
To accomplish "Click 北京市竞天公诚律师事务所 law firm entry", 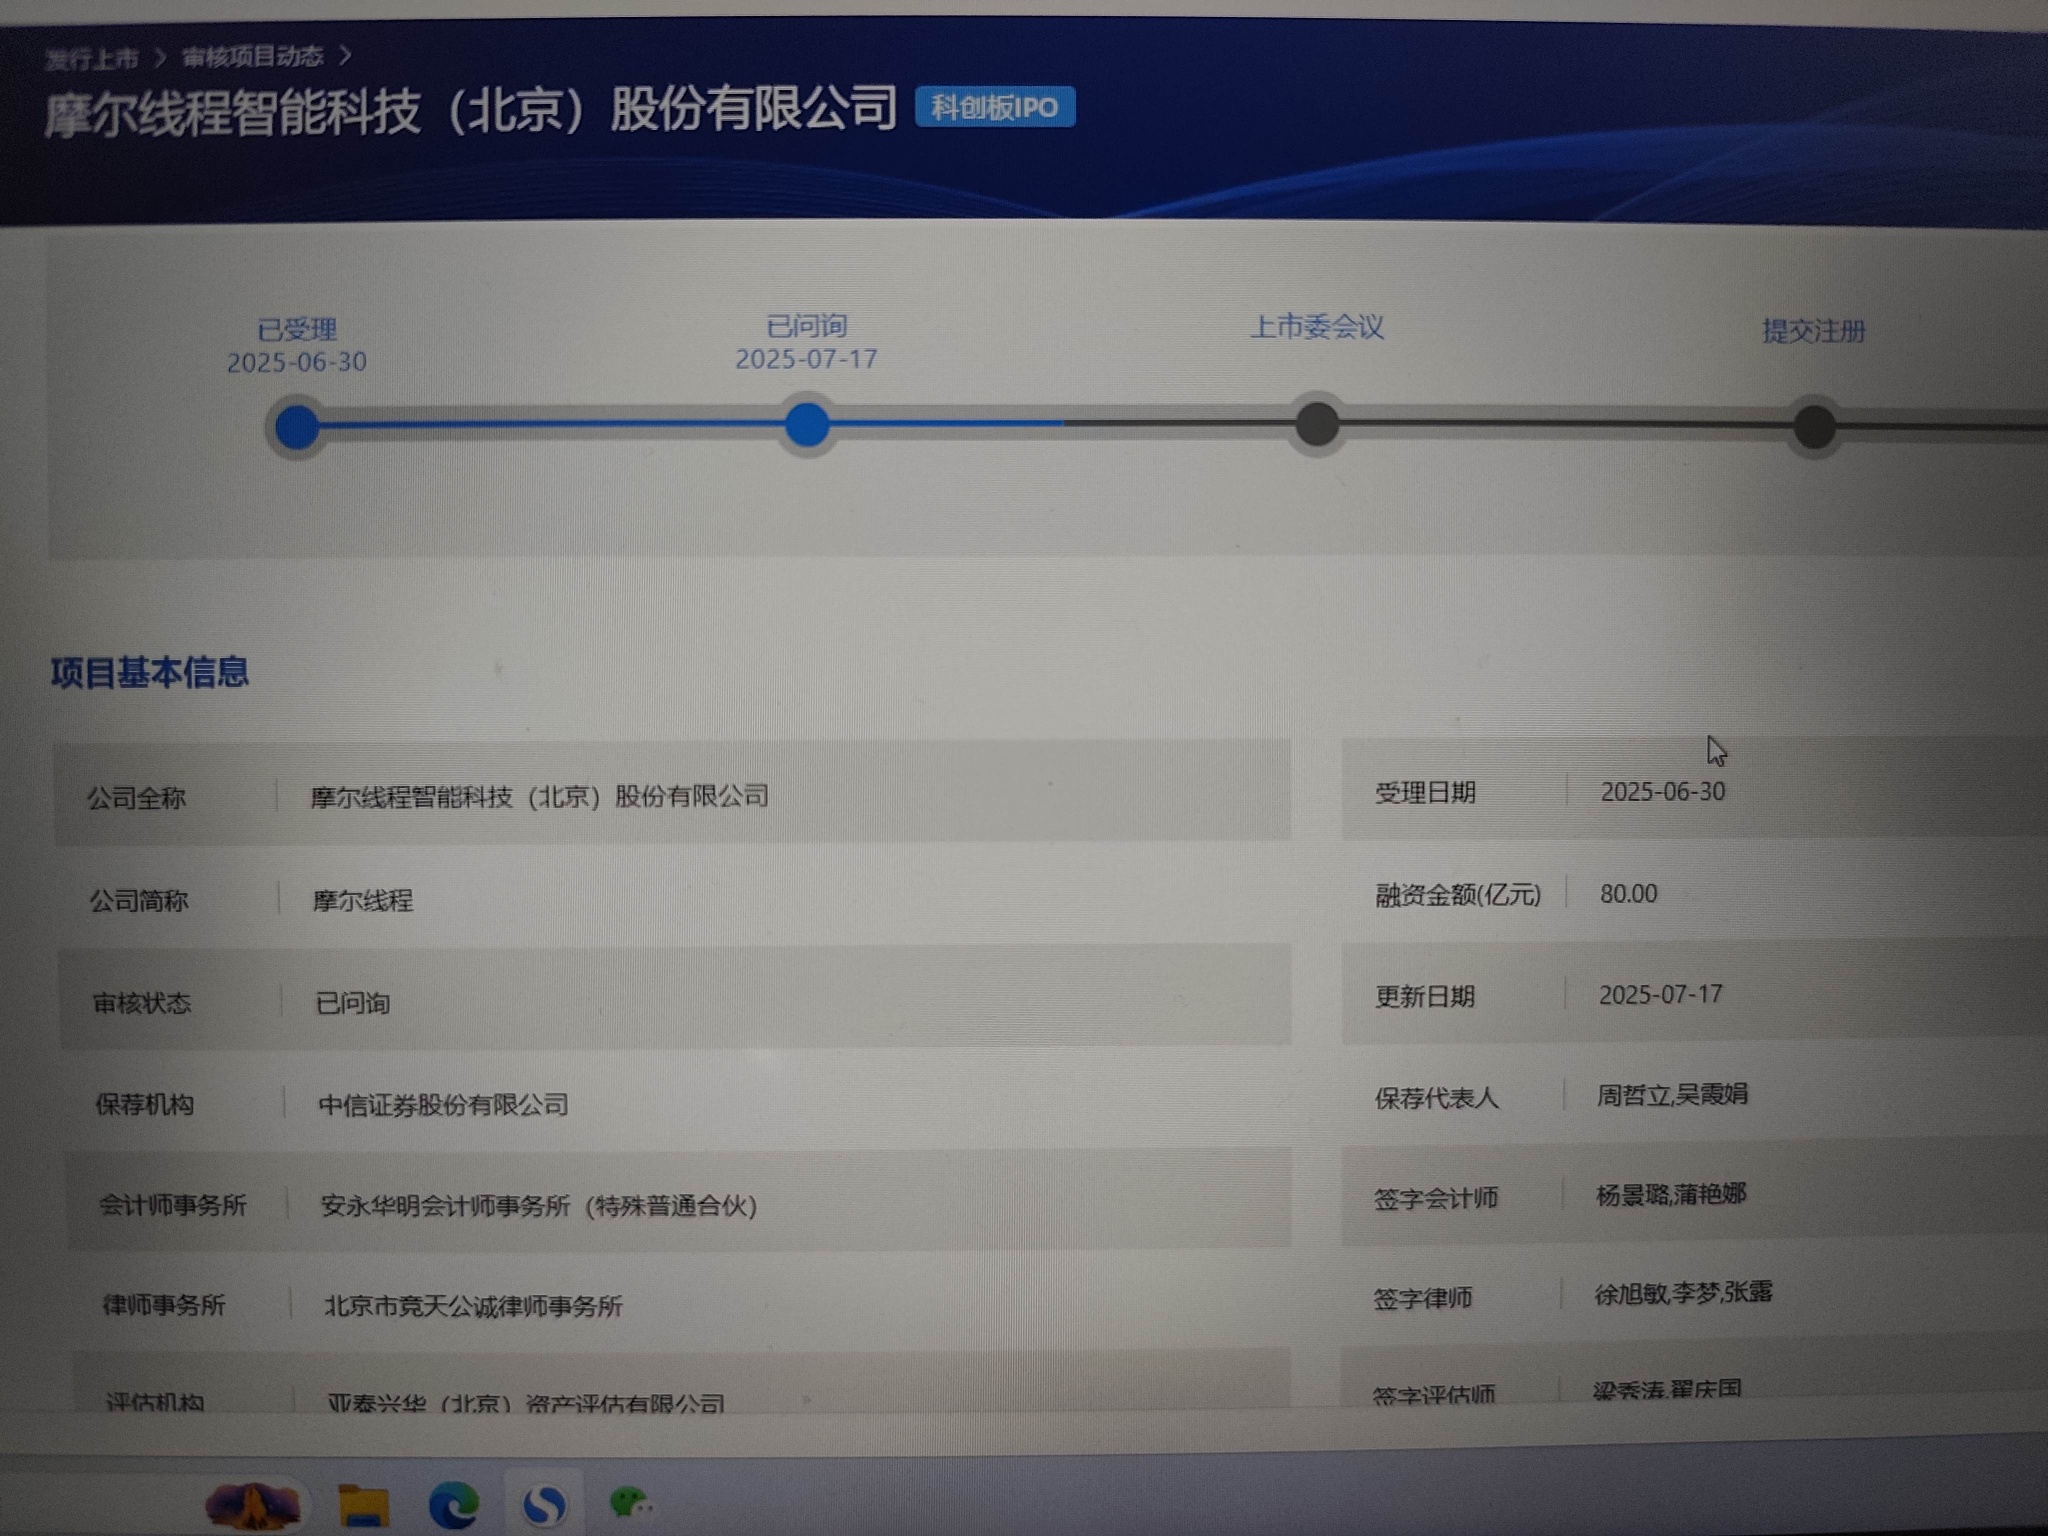I will click(x=473, y=1306).
